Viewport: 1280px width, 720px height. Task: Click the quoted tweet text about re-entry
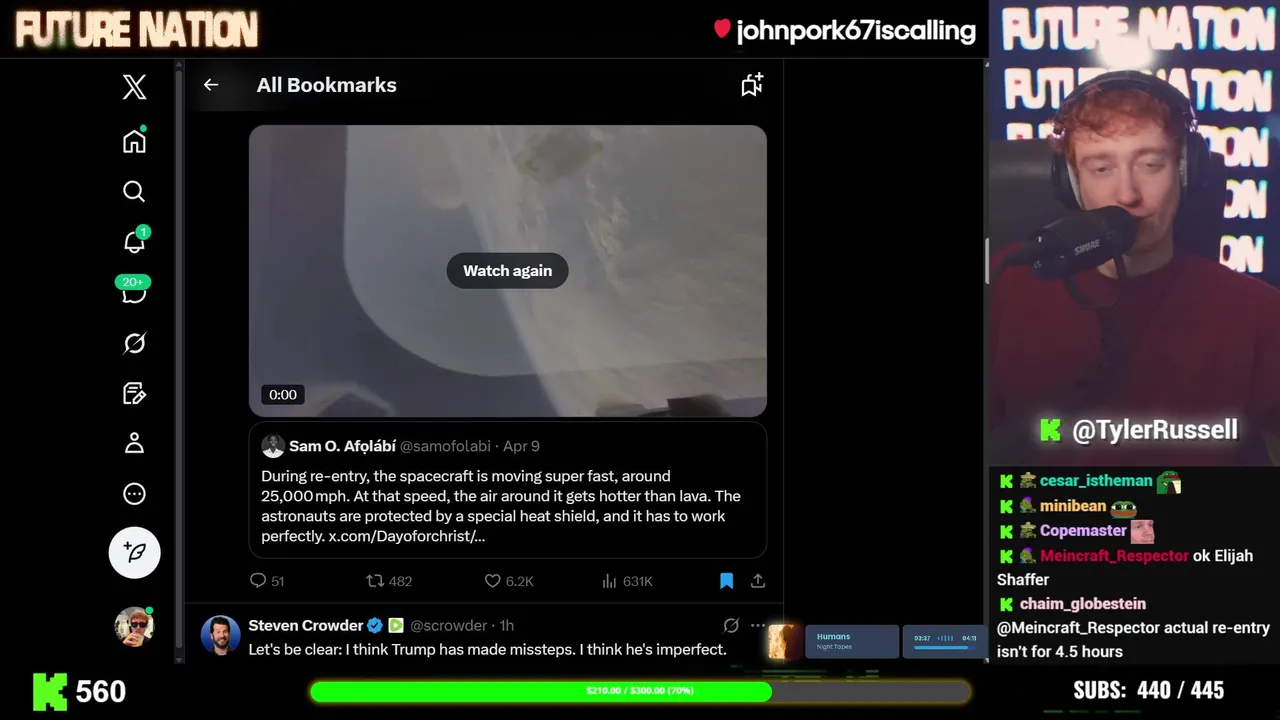[501, 506]
